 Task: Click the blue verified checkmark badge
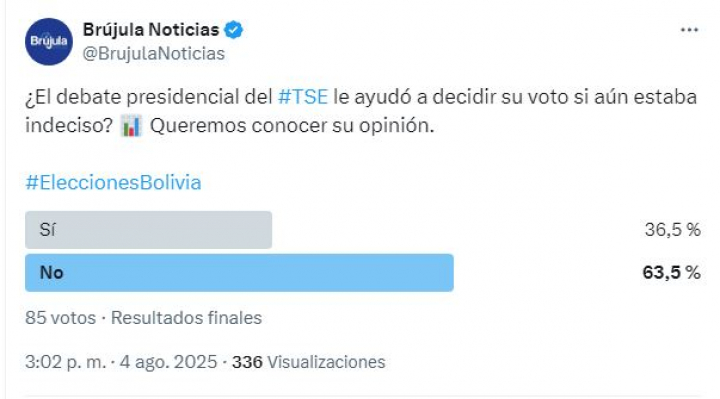[x=233, y=30]
